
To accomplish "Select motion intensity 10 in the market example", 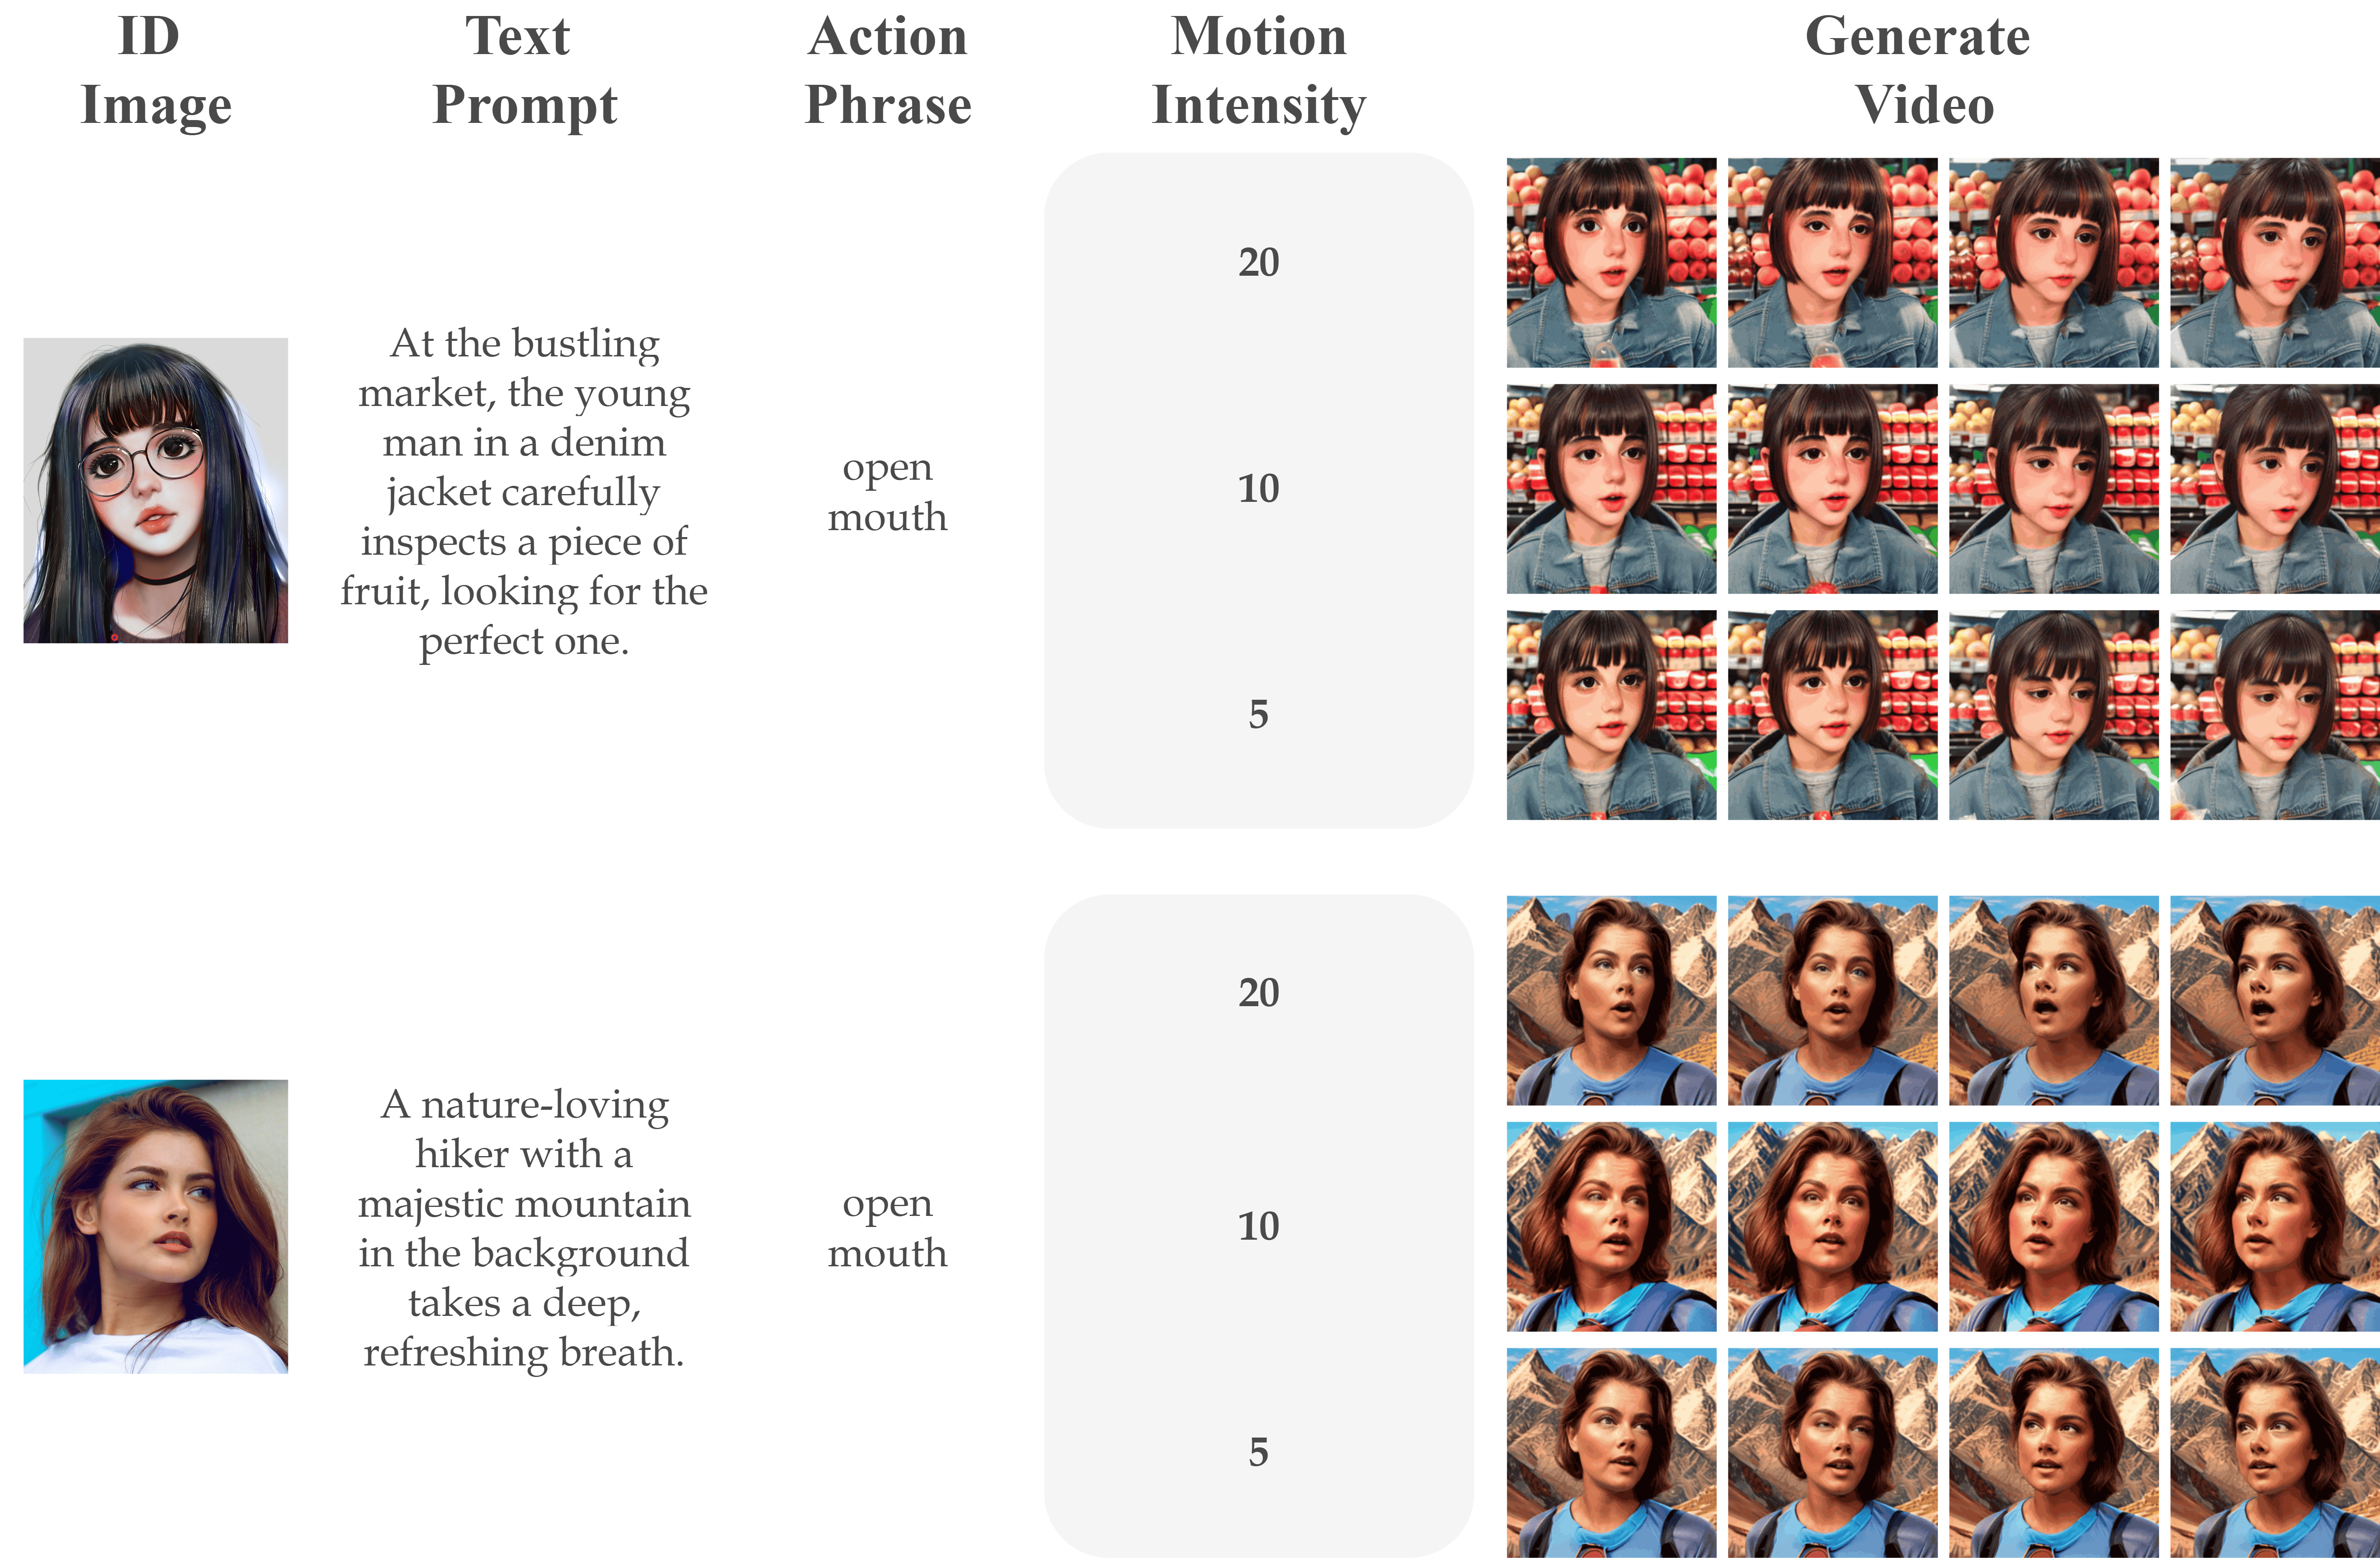I will [1258, 488].
